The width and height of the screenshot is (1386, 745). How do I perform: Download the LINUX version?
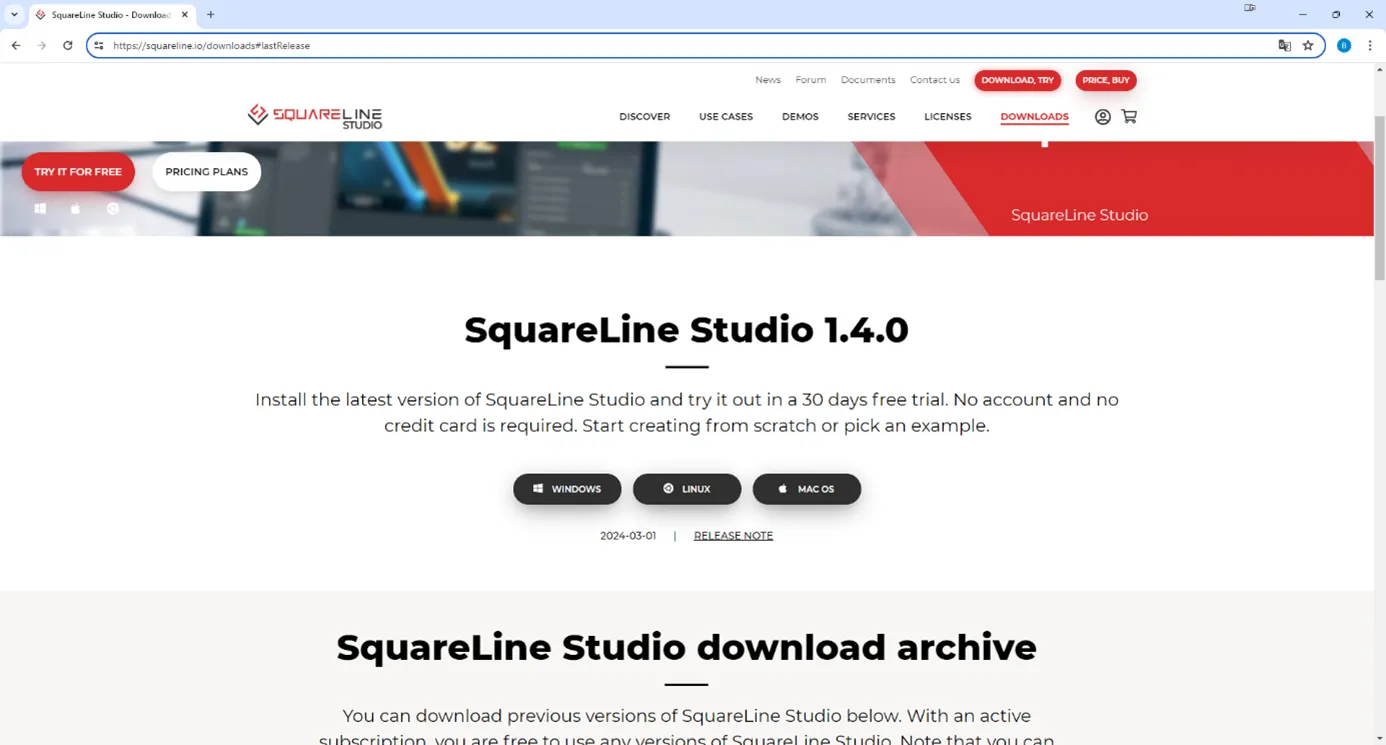687,489
